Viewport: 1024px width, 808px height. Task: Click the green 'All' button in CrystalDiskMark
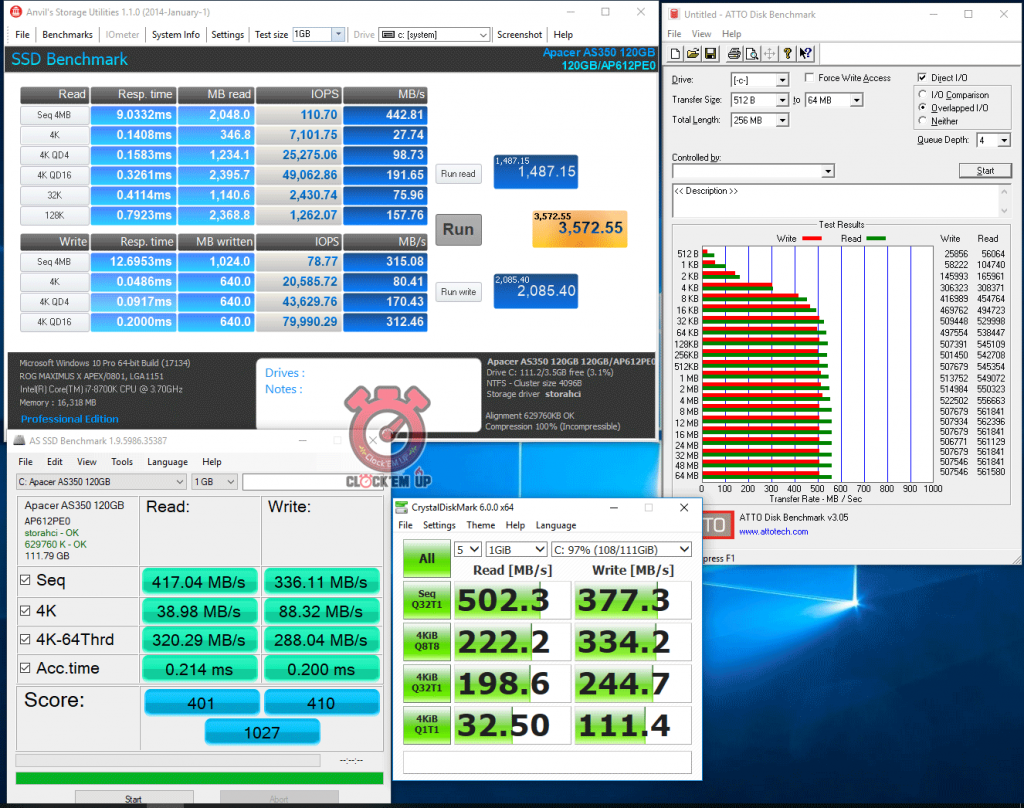(427, 558)
